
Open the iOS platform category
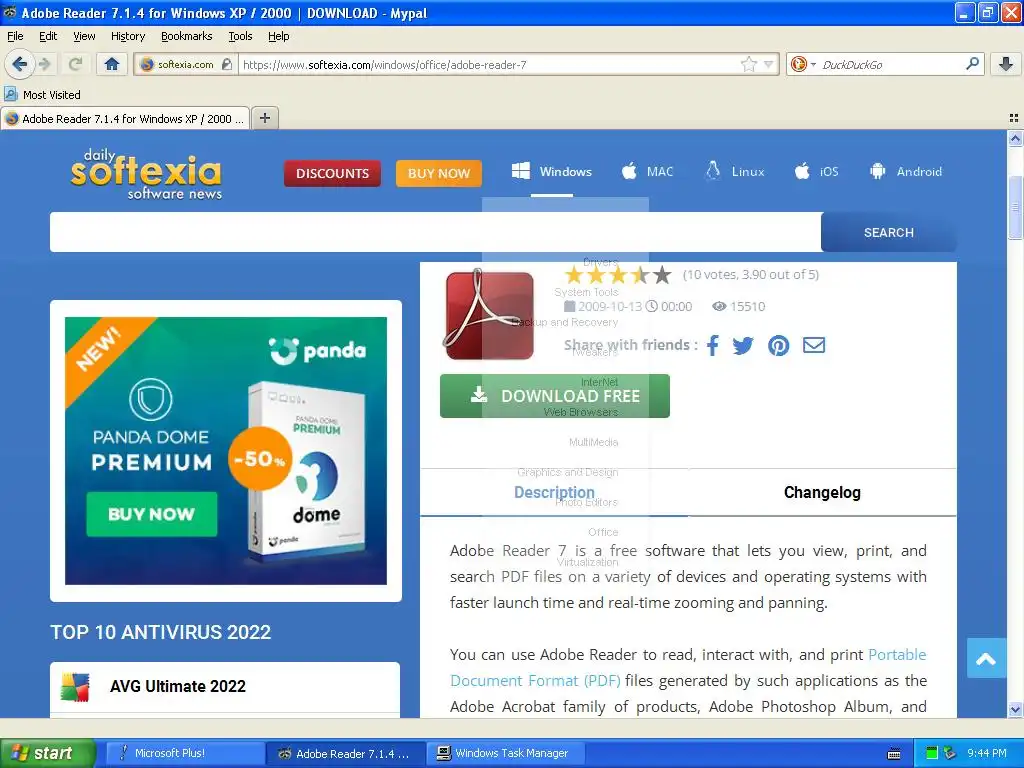816,172
